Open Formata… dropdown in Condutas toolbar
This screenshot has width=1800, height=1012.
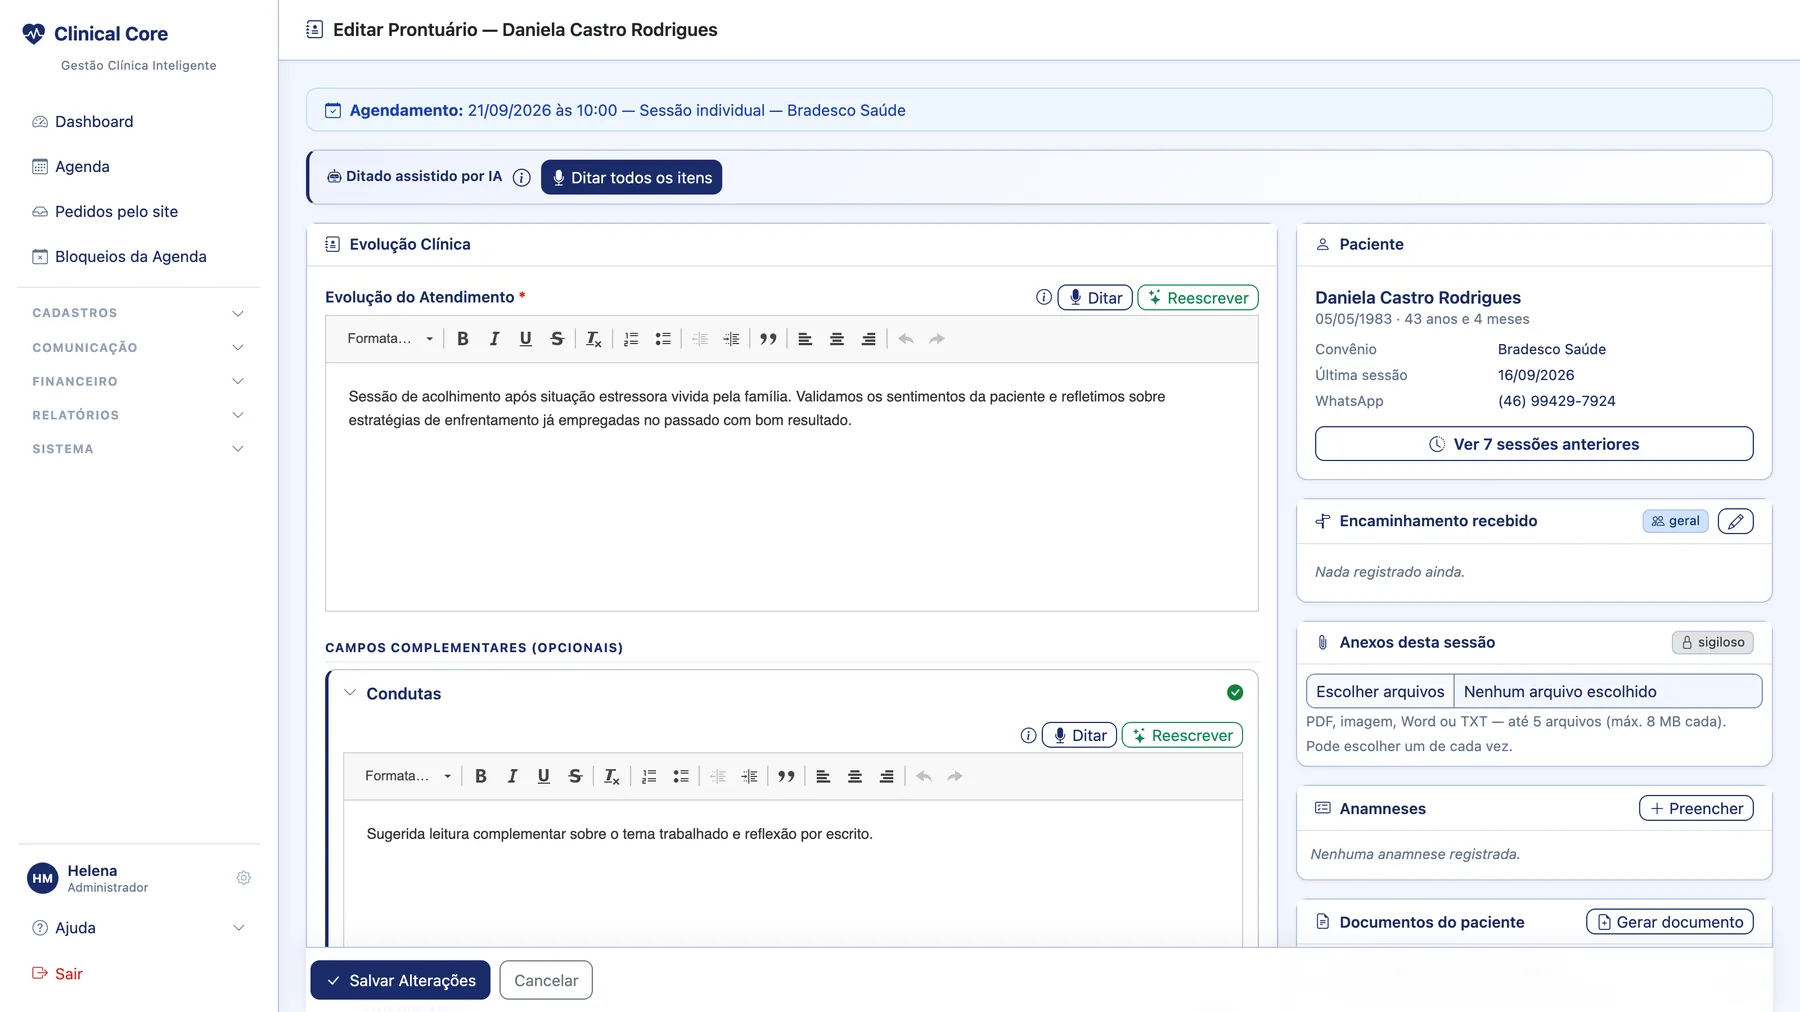[408, 776]
